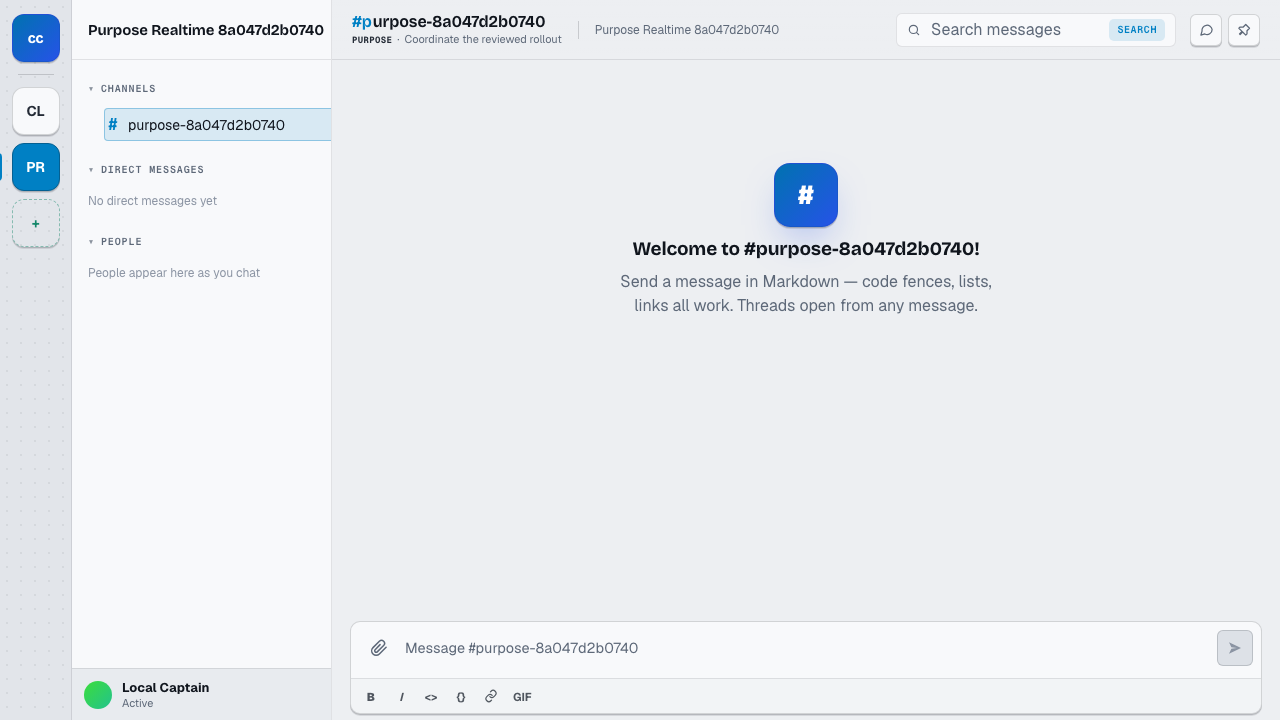Image resolution: width=1280 pixels, height=720 pixels.
Task: Focus the message composer input
Action: [805, 648]
